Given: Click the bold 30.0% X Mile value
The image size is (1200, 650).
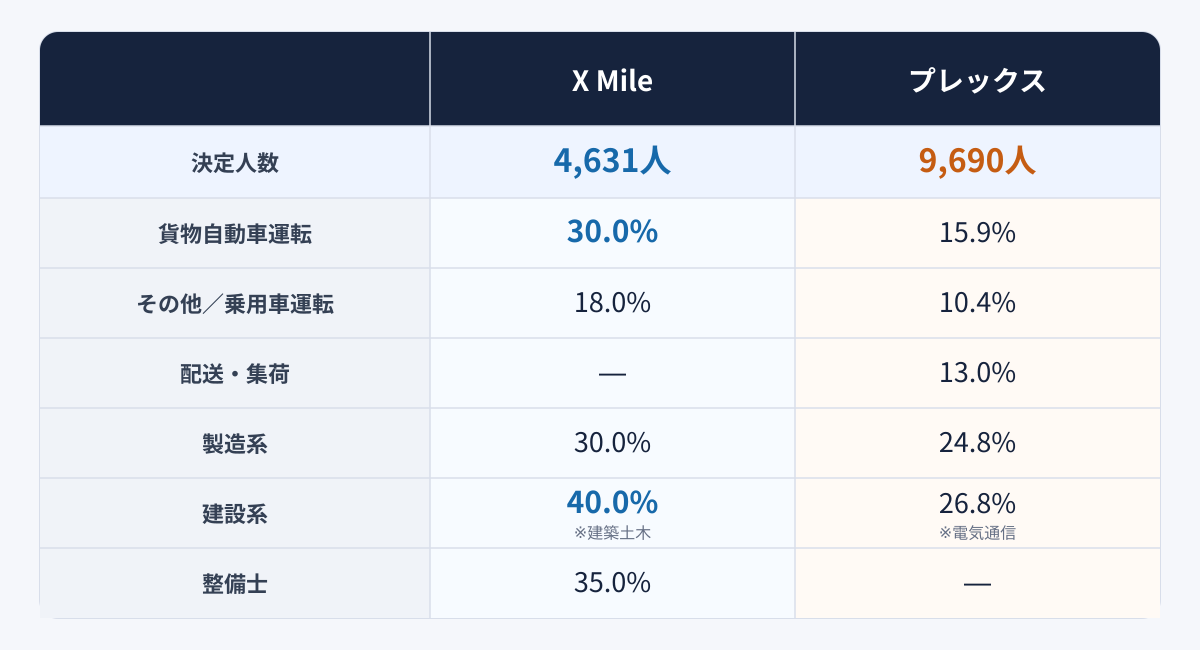Looking at the screenshot, I should tap(612, 232).
